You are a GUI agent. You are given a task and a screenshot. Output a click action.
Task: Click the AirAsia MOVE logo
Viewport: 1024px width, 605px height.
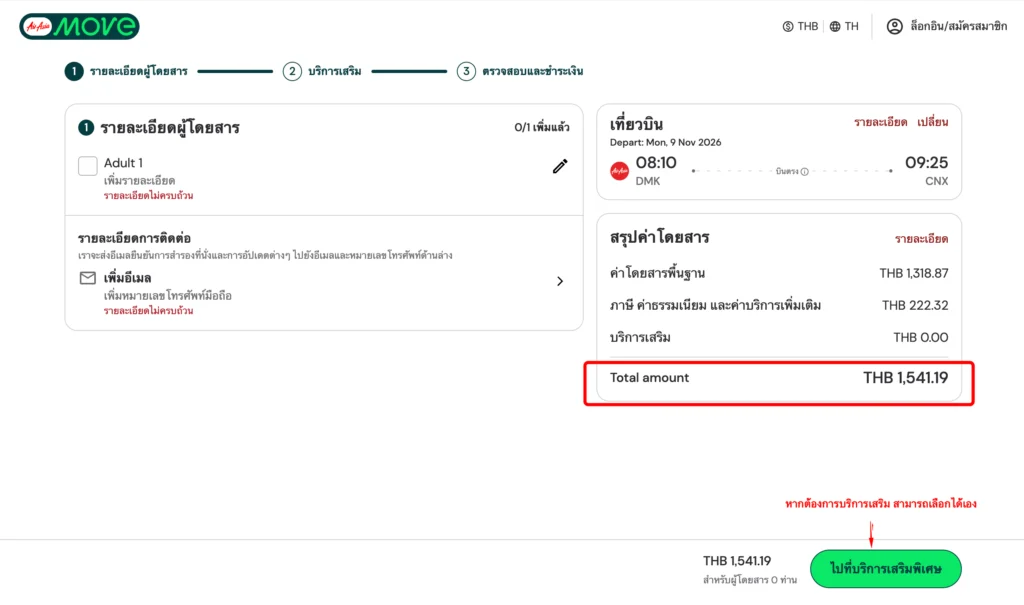point(79,26)
